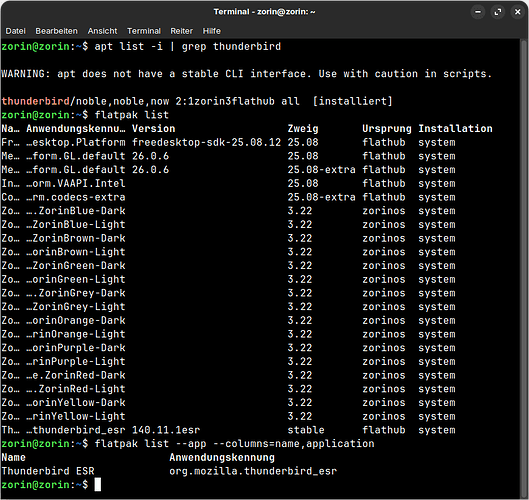
Task: Click the '…orinOrange-Dark' row entry
Action: coord(76,321)
